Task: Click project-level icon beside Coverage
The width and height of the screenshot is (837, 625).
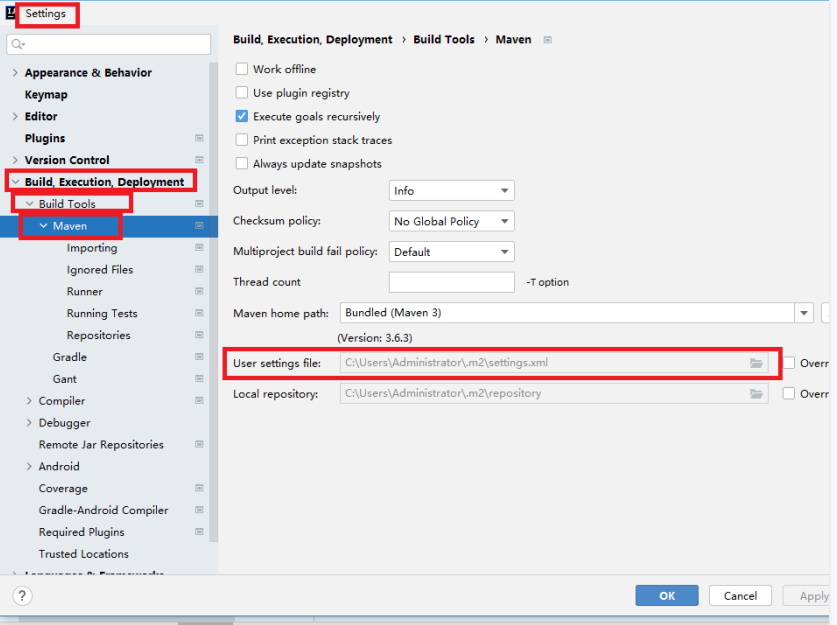Action: coord(199,488)
